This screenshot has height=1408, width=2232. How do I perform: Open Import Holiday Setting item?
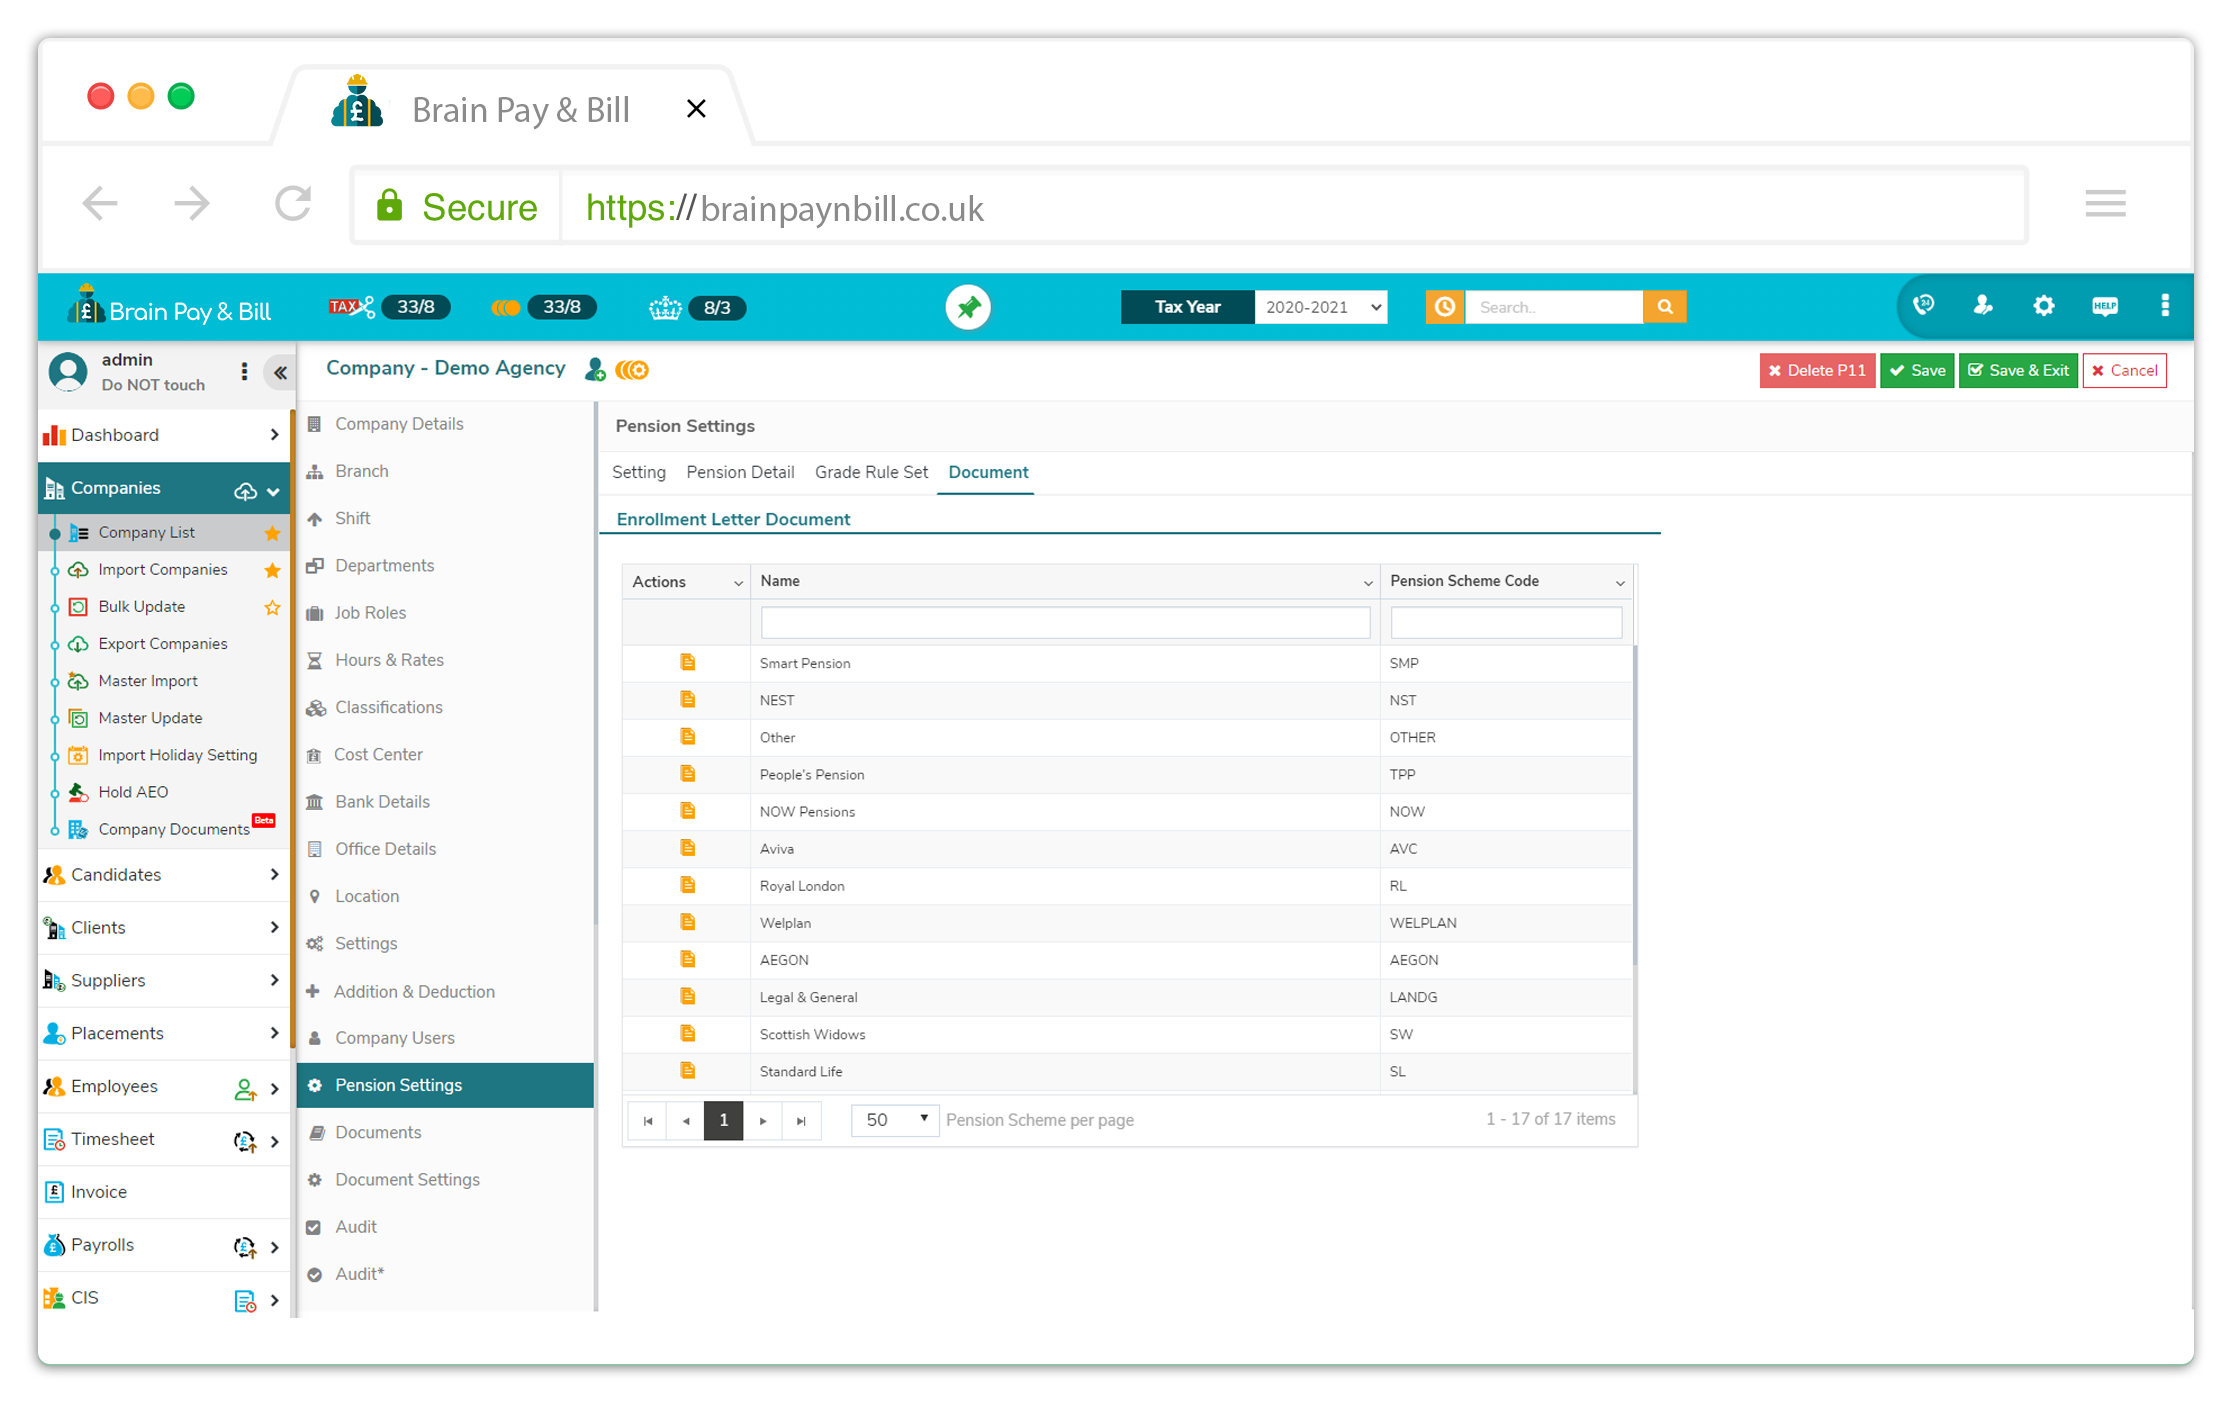[x=177, y=755]
